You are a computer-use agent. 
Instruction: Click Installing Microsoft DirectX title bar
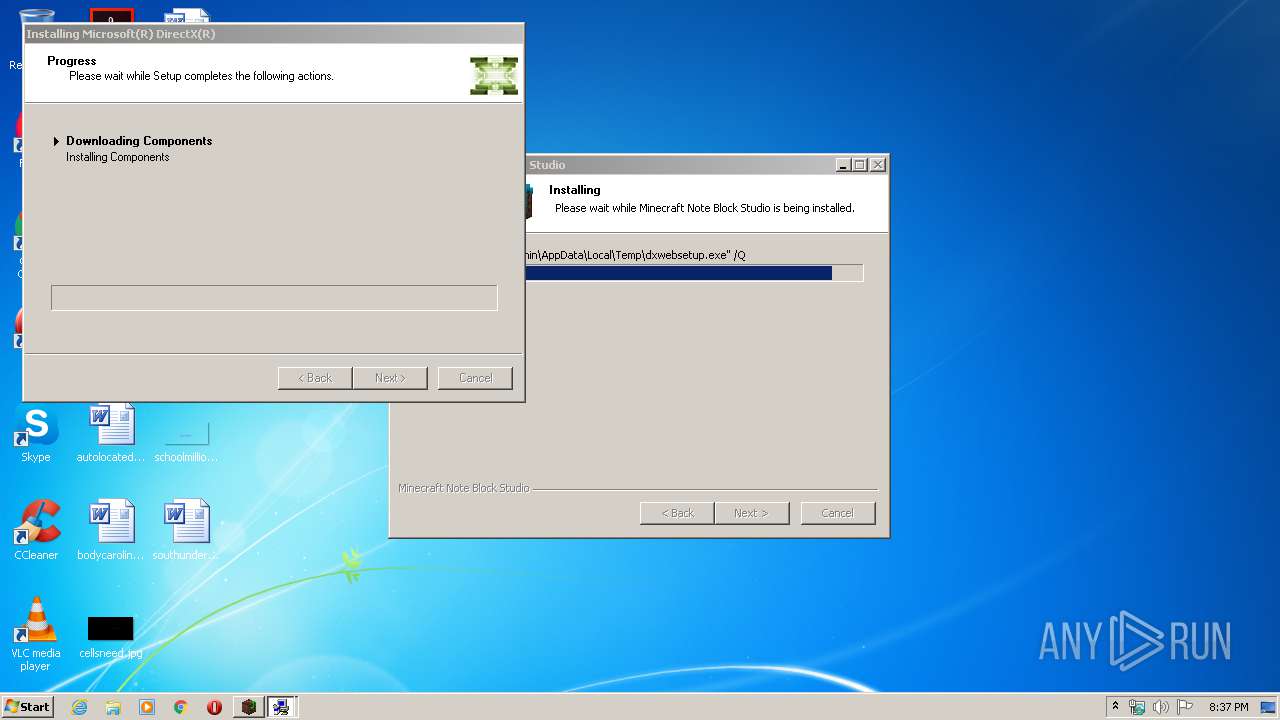[273, 34]
